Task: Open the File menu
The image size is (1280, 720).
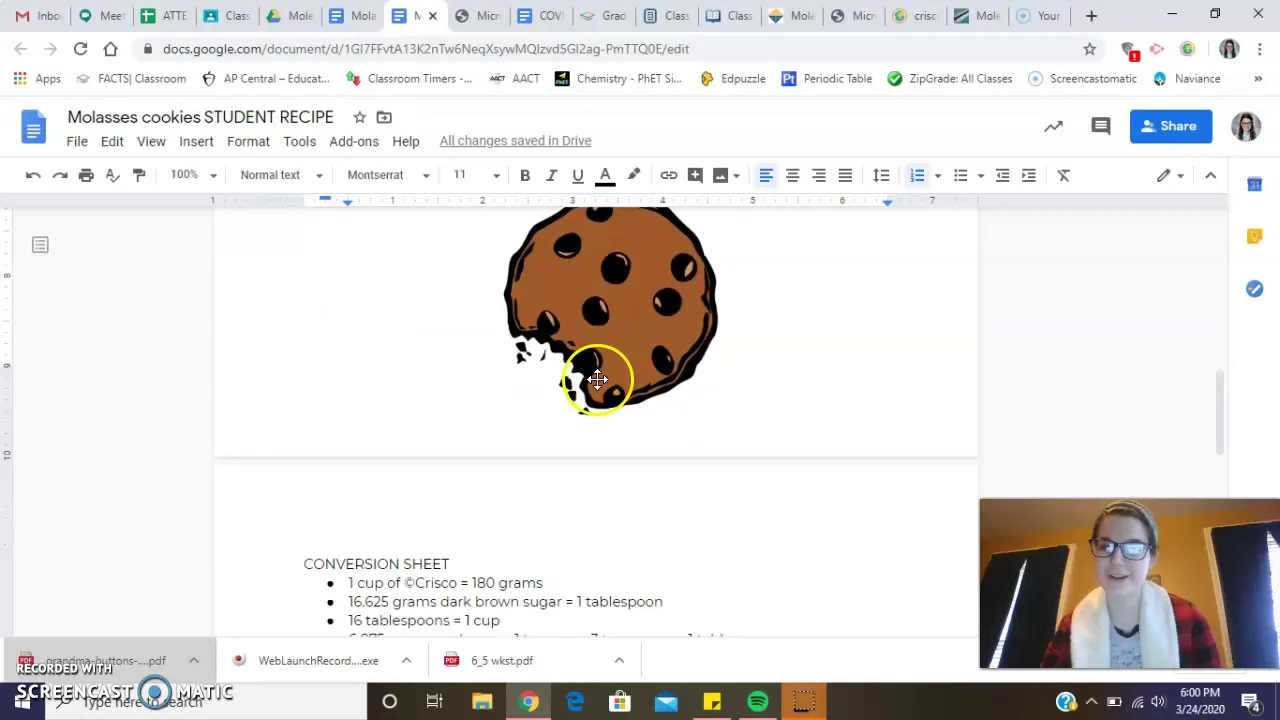Action: coord(77,141)
